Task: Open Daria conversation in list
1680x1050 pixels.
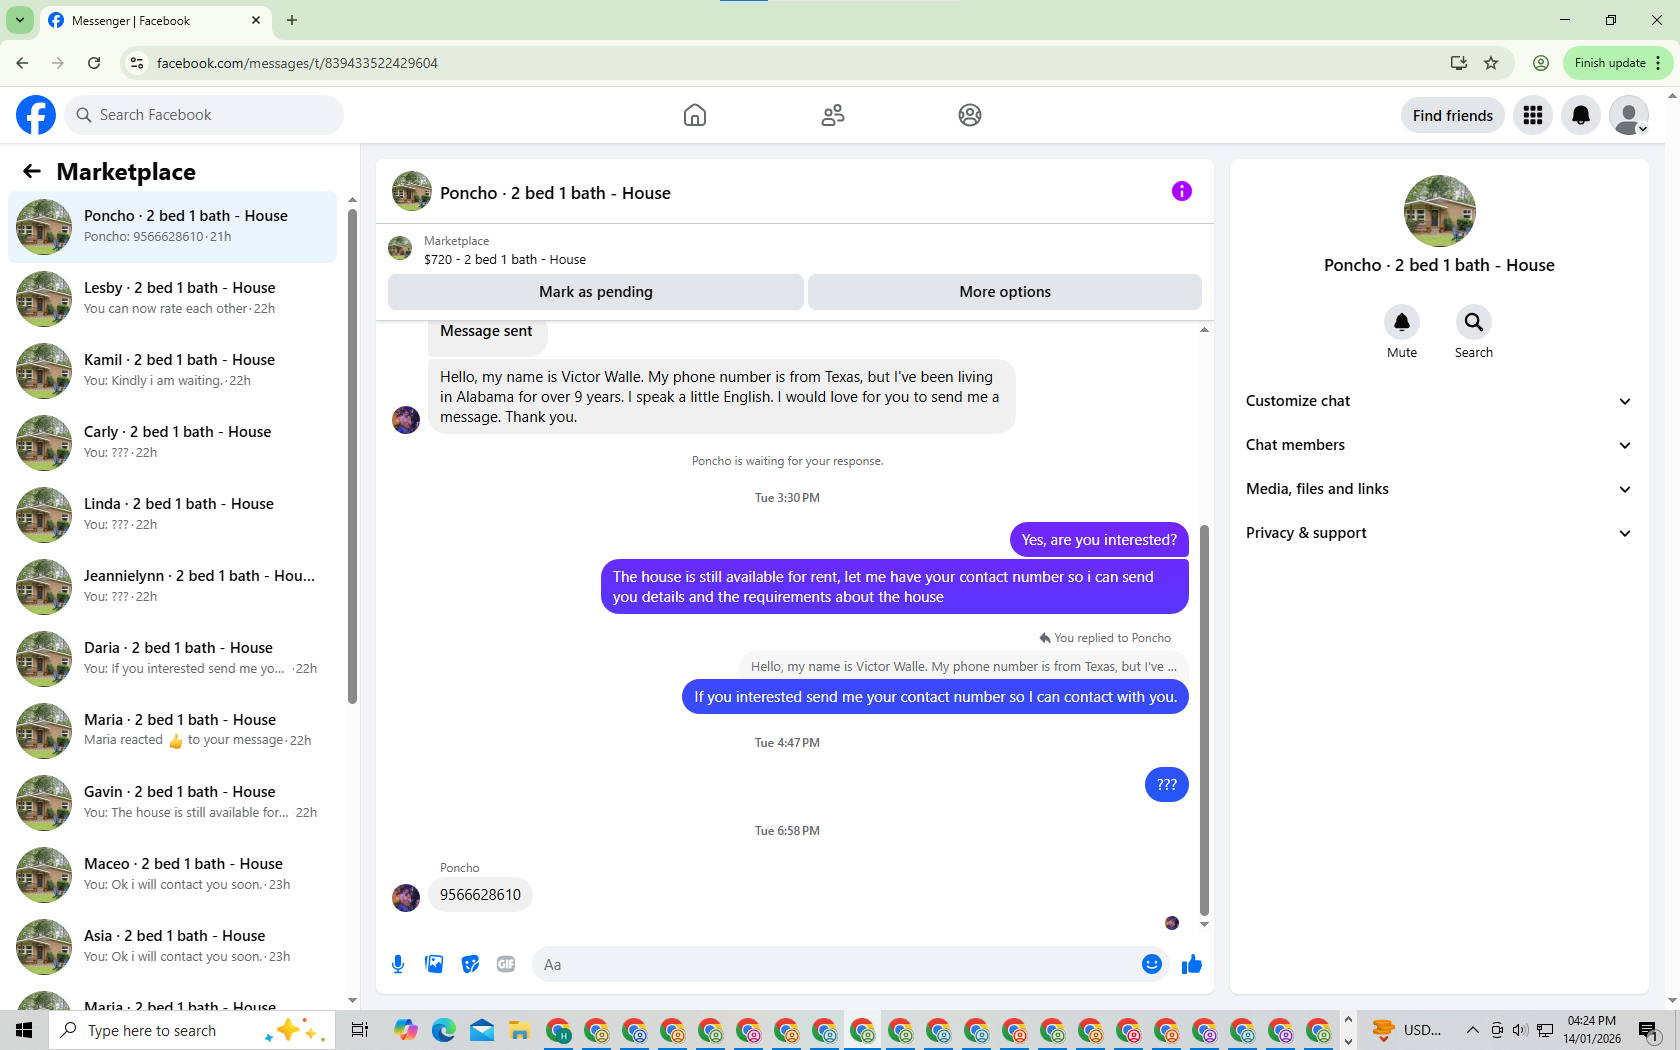Action: coord(173,659)
